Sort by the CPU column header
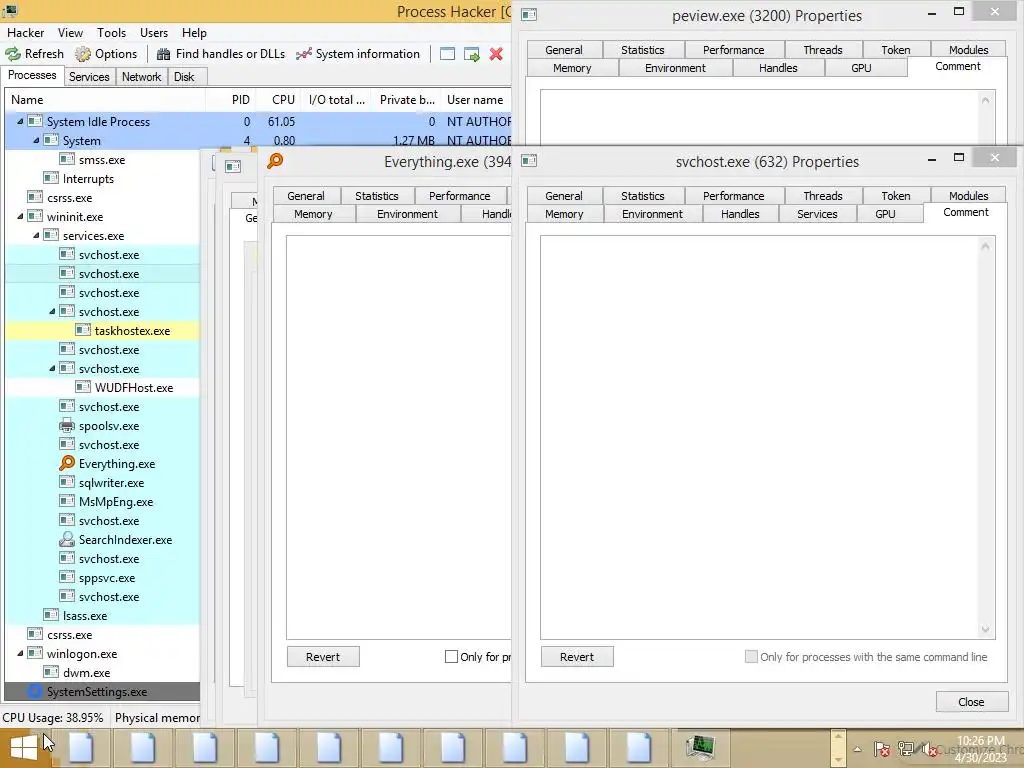1024x768 pixels. pos(283,100)
